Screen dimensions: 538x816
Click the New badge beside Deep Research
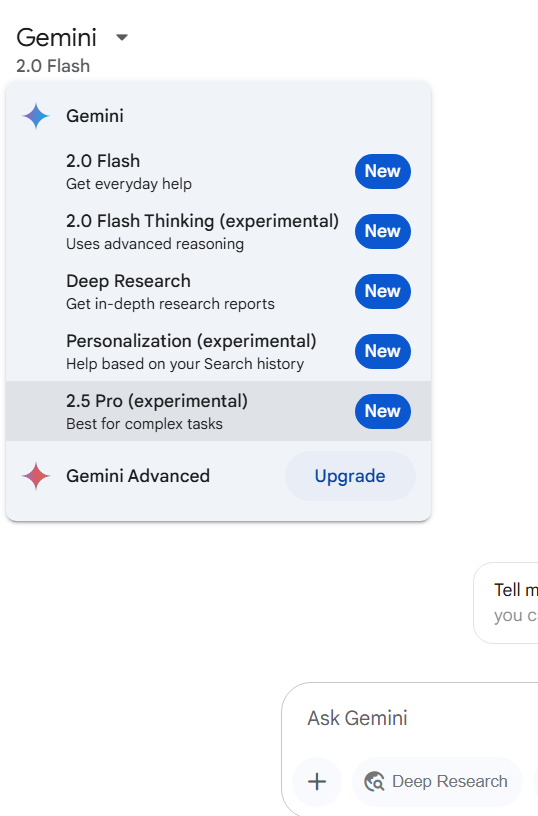click(x=383, y=291)
